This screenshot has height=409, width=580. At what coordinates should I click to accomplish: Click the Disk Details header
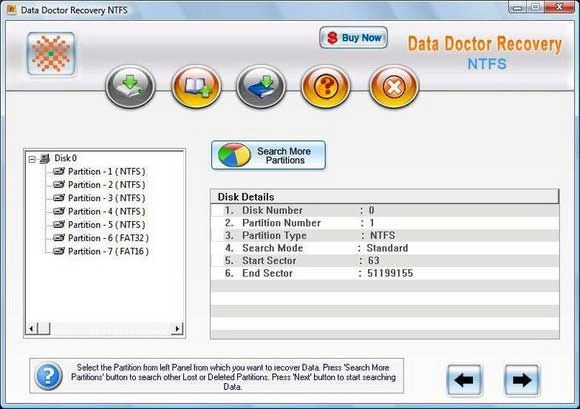click(x=385, y=197)
